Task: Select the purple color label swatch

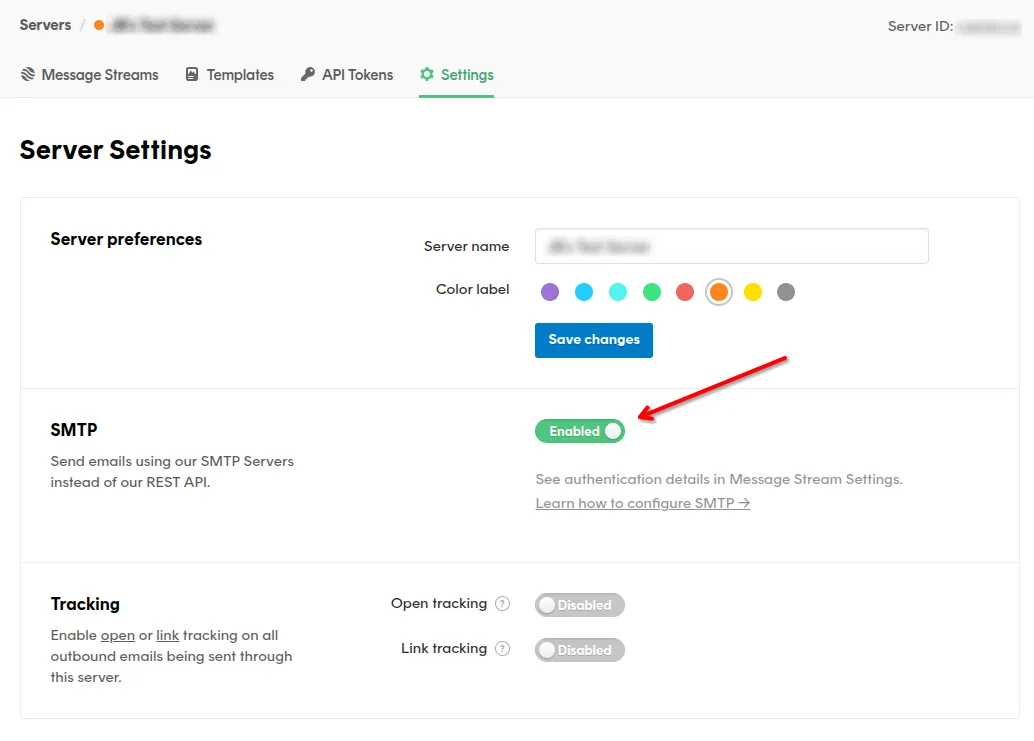Action: coord(549,291)
